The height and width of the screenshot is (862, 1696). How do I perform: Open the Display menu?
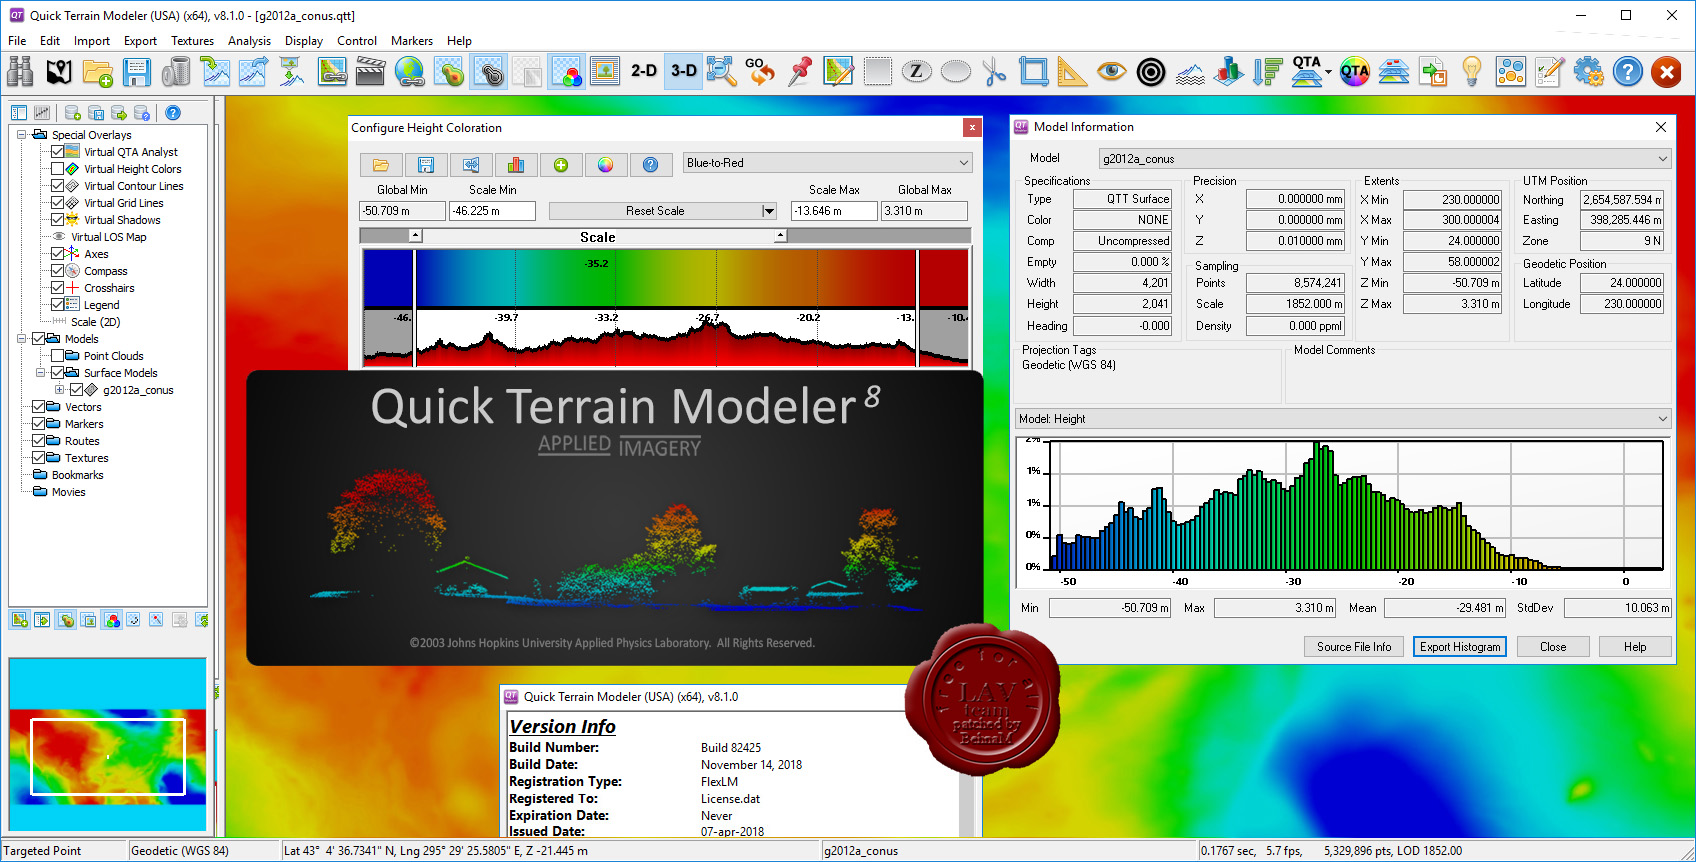pyautogui.click(x=304, y=41)
